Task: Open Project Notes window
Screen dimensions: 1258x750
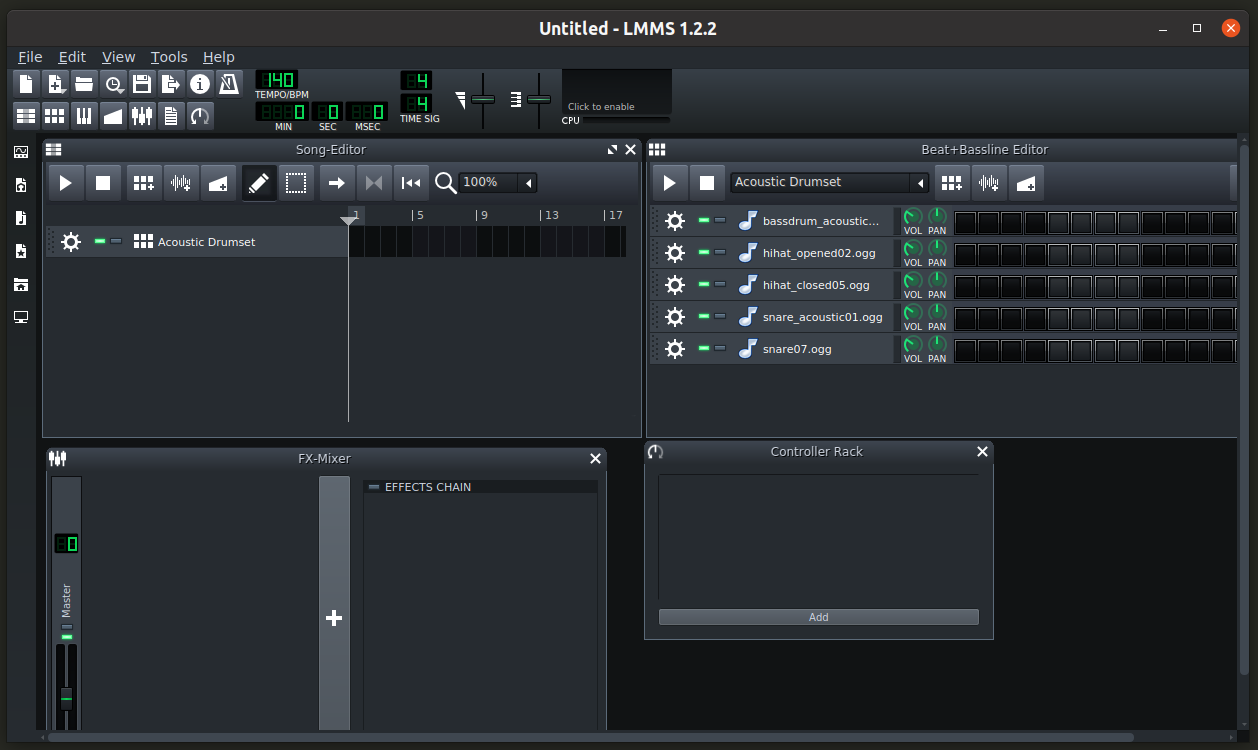Action: 171,116
